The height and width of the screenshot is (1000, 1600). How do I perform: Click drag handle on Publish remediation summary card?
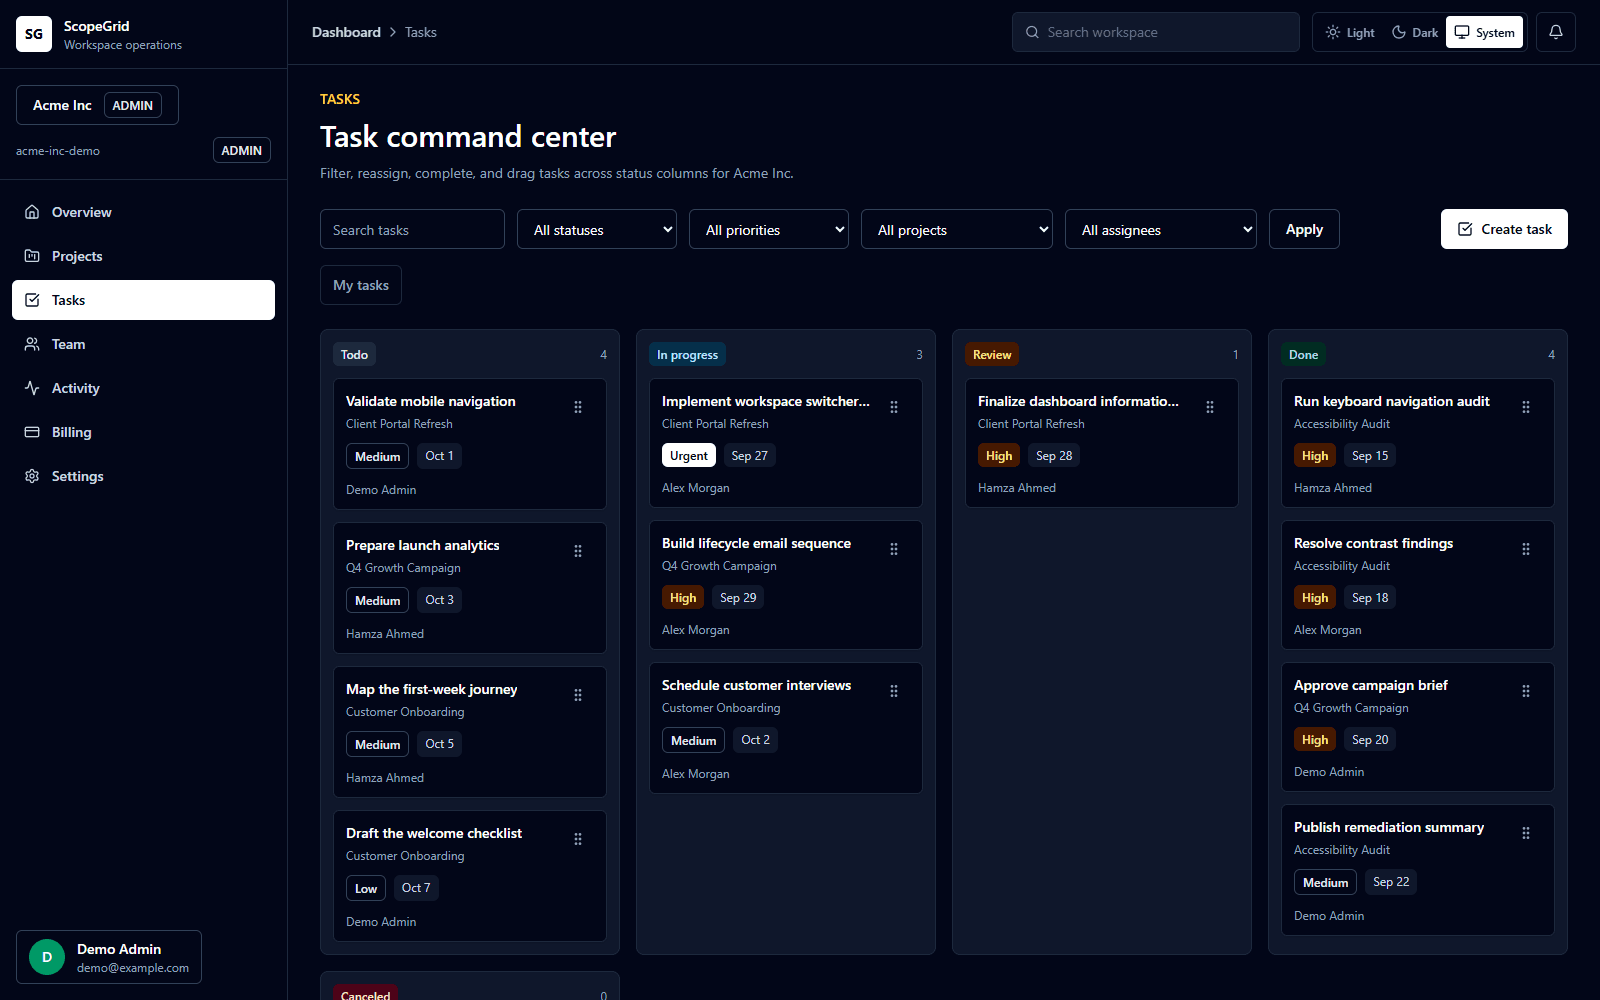(1526, 833)
